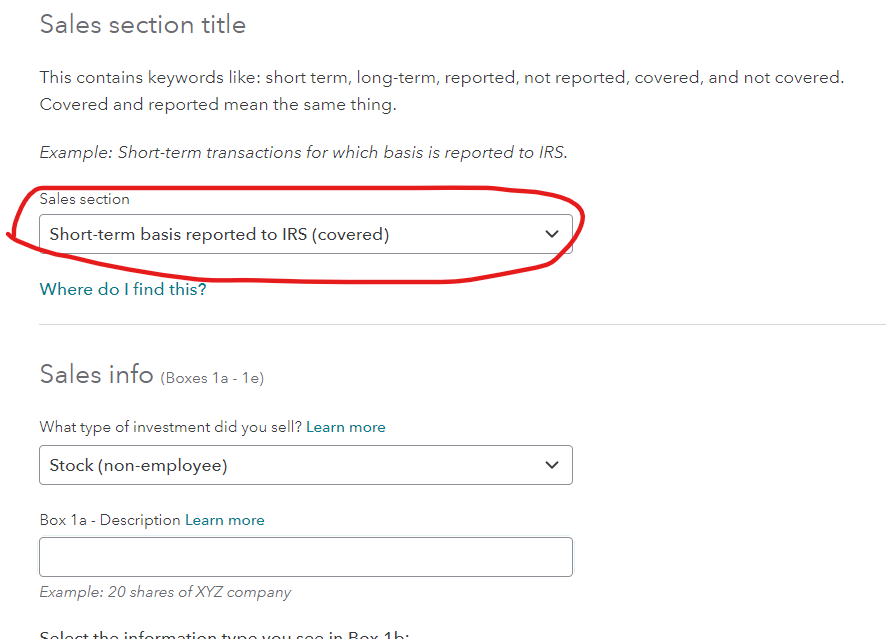Image resolution: width=886 pixels, height=639 pixels.
Task: Click Learn more next to Box 1a Description
Action: click(x=225, y=520)
